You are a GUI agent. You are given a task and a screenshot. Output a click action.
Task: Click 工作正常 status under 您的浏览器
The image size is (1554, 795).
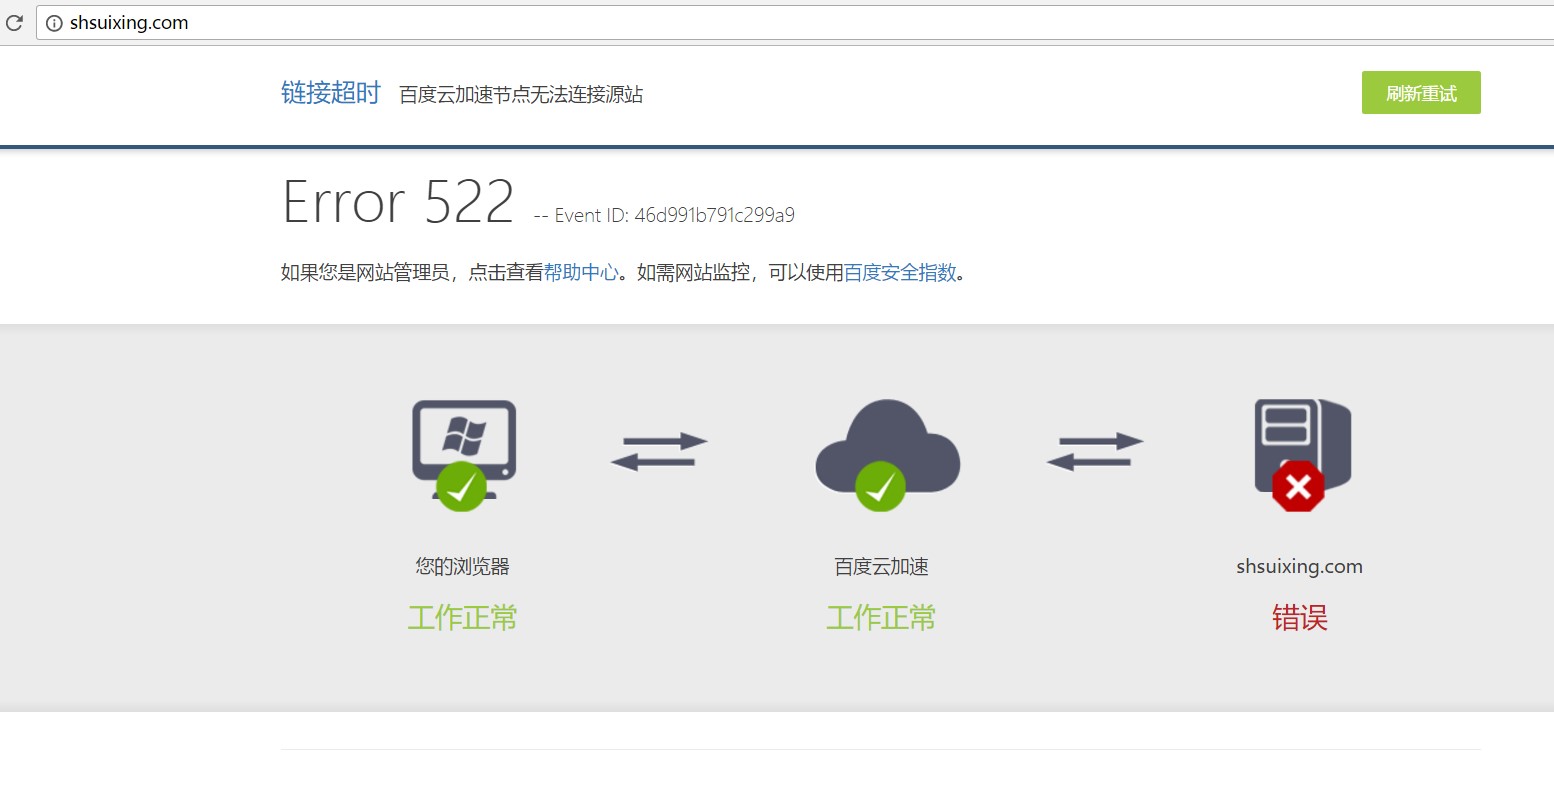tap(462, 618)
